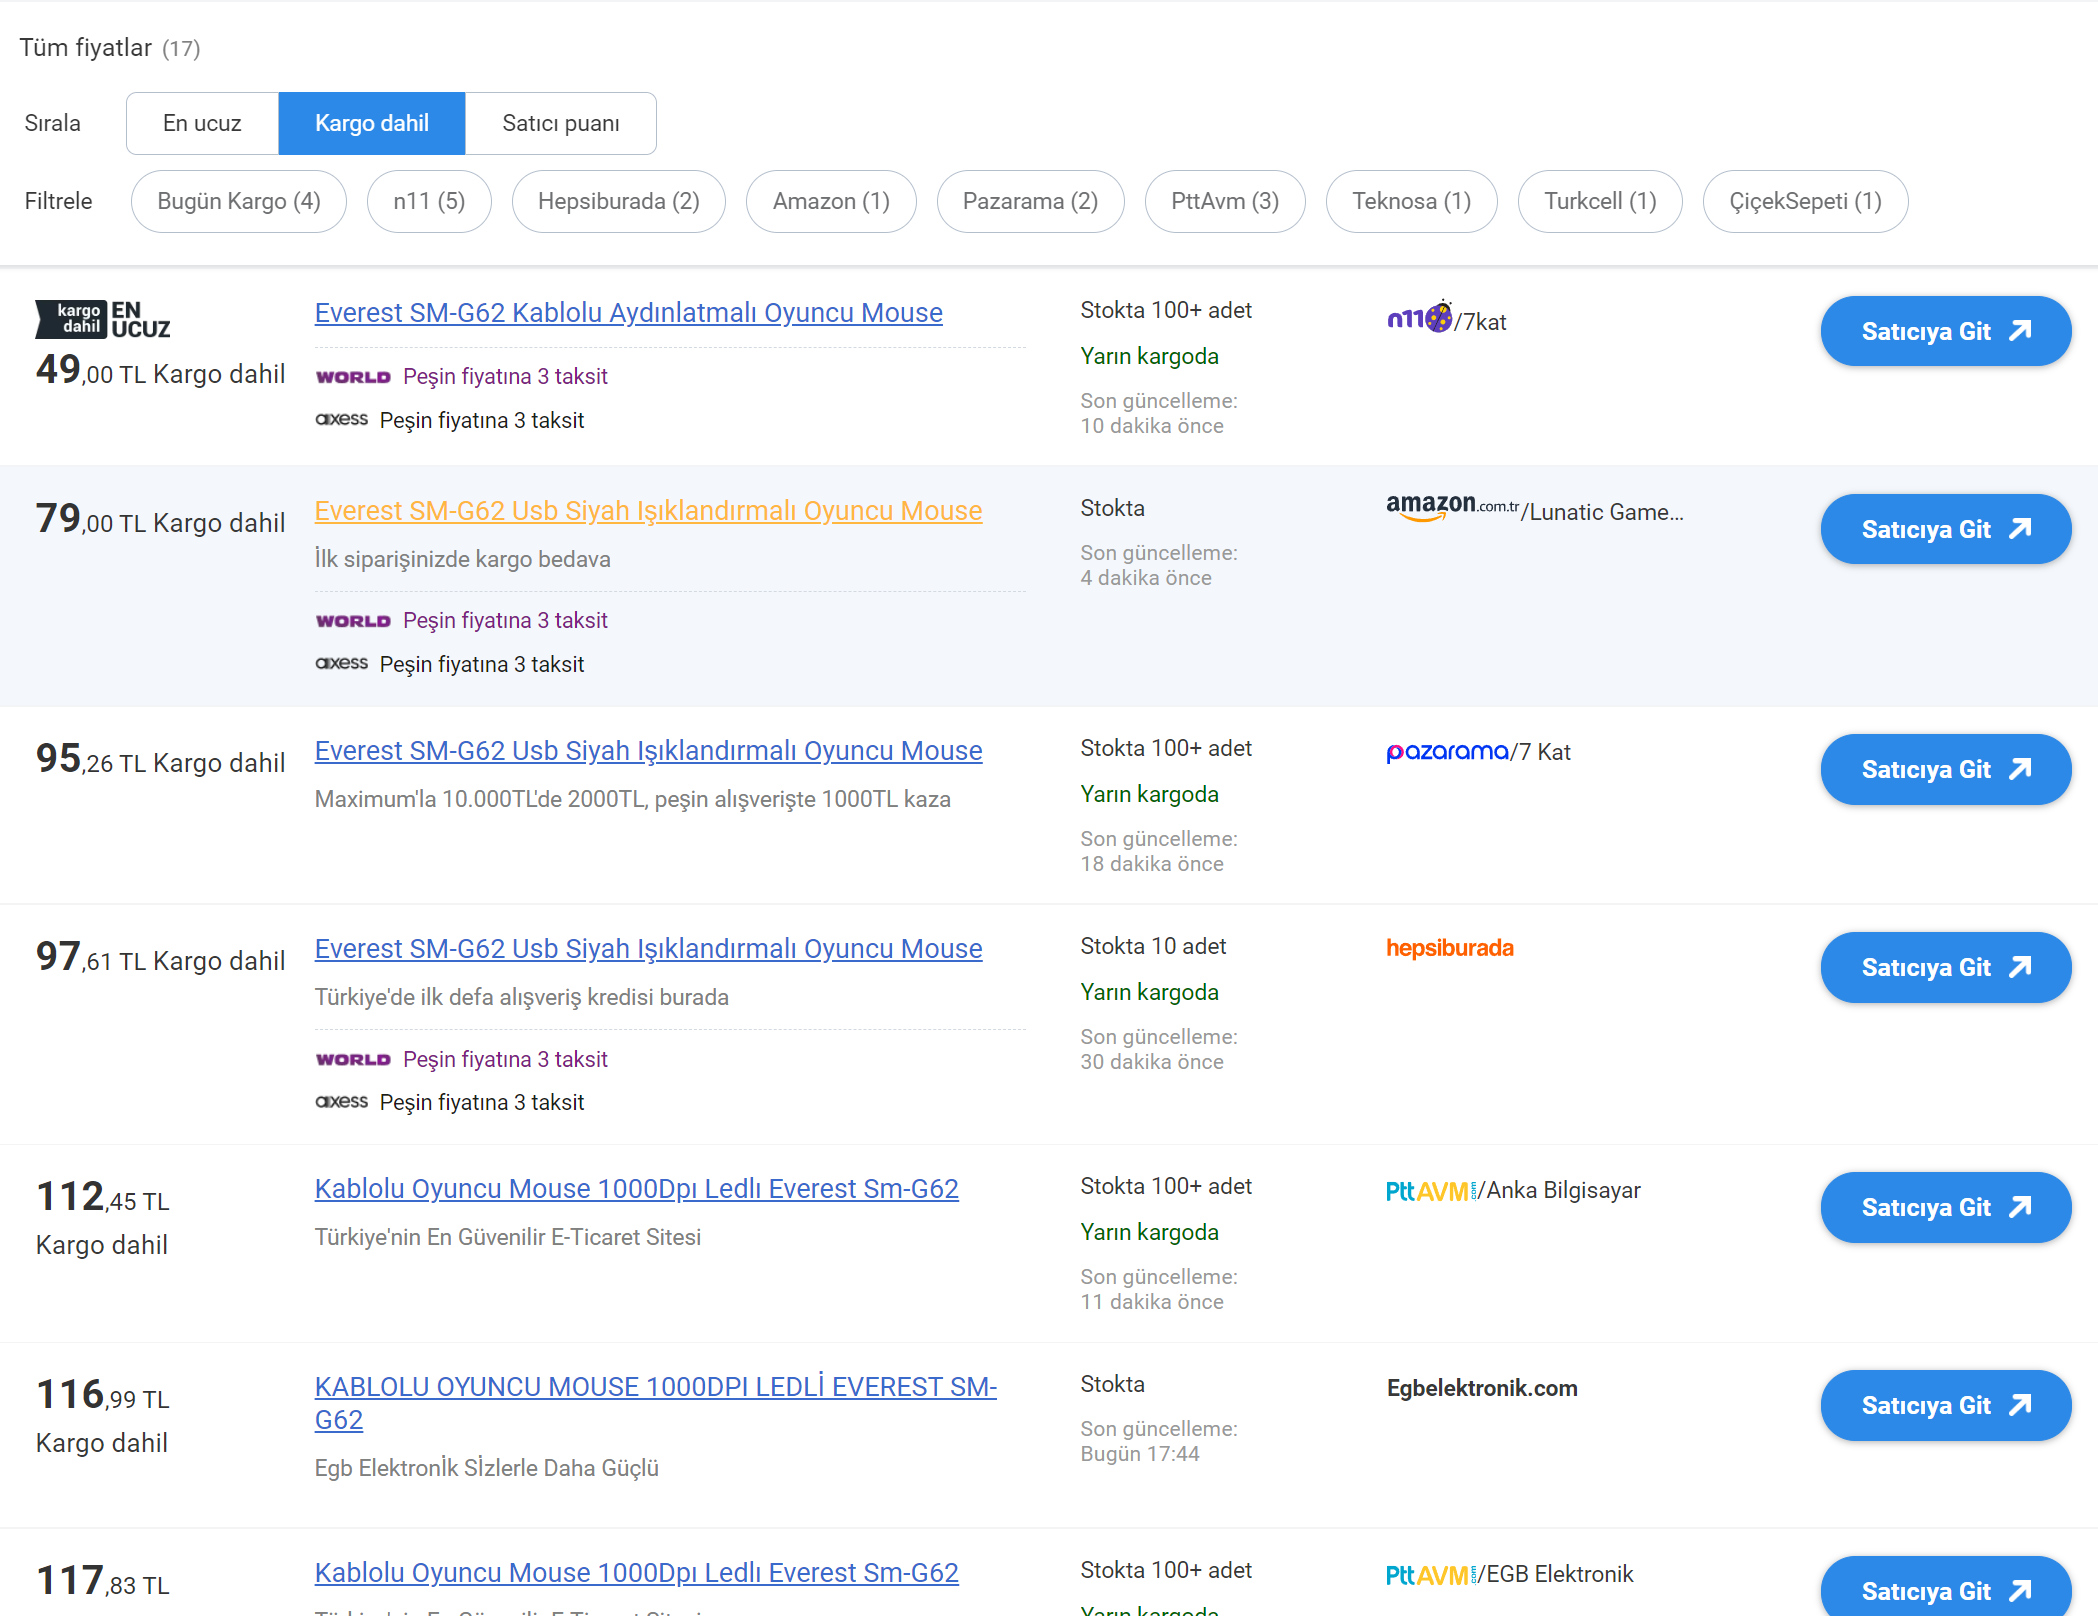Screen dimensions: 2098x1616
Task: Click the Lunatic Game... seller name
Action: (1607, 512)
